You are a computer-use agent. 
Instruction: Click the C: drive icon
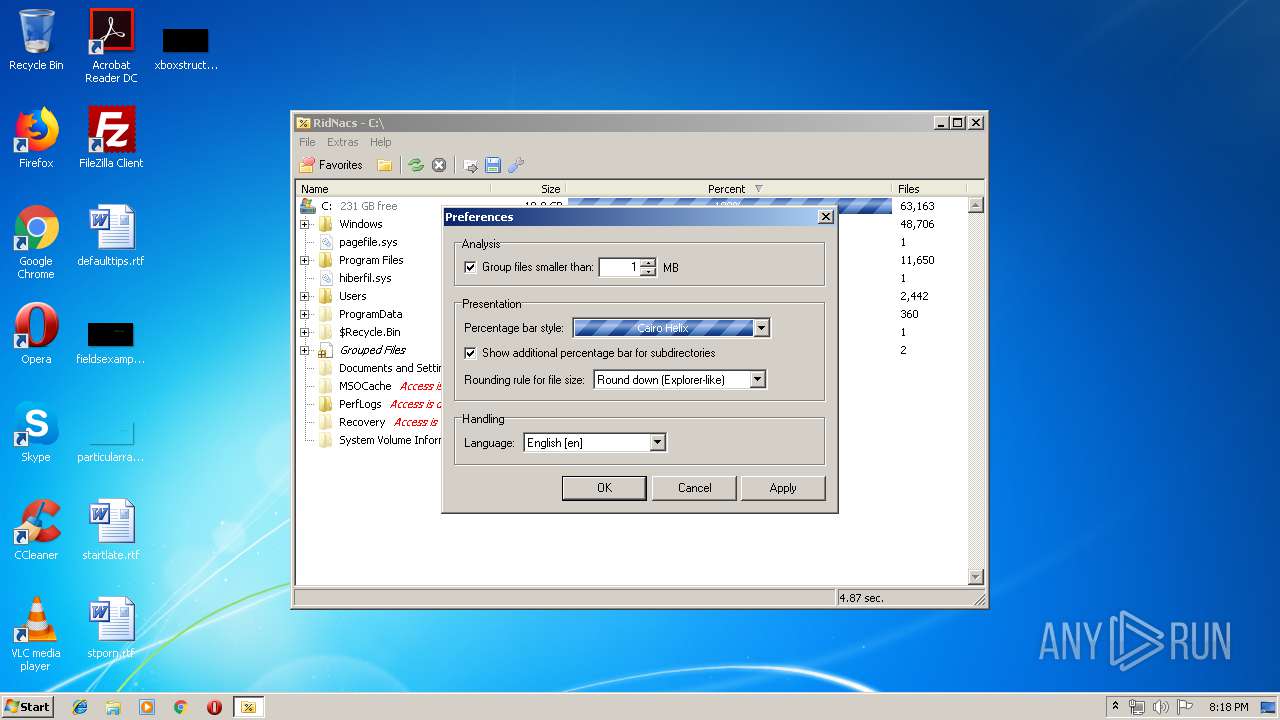[308, 206]
